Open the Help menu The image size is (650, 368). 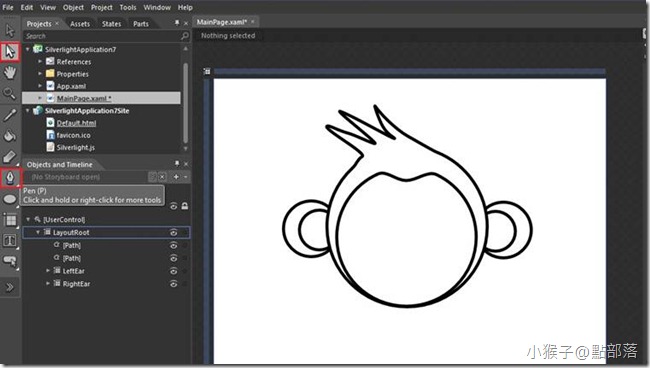click(x=185, y=7)
